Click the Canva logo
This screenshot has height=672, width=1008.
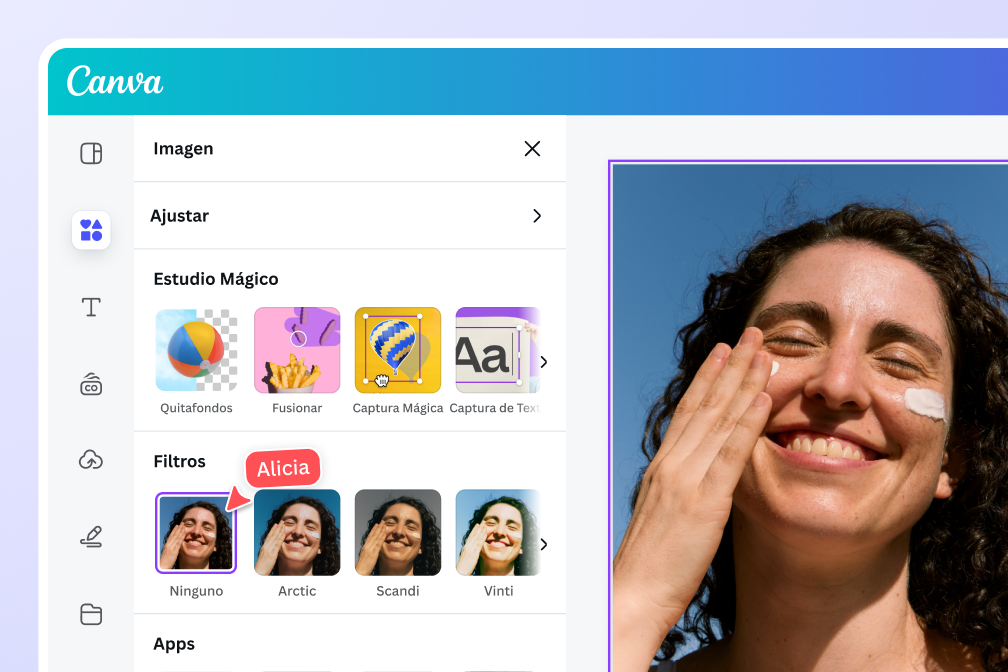(x=114, y=81)
